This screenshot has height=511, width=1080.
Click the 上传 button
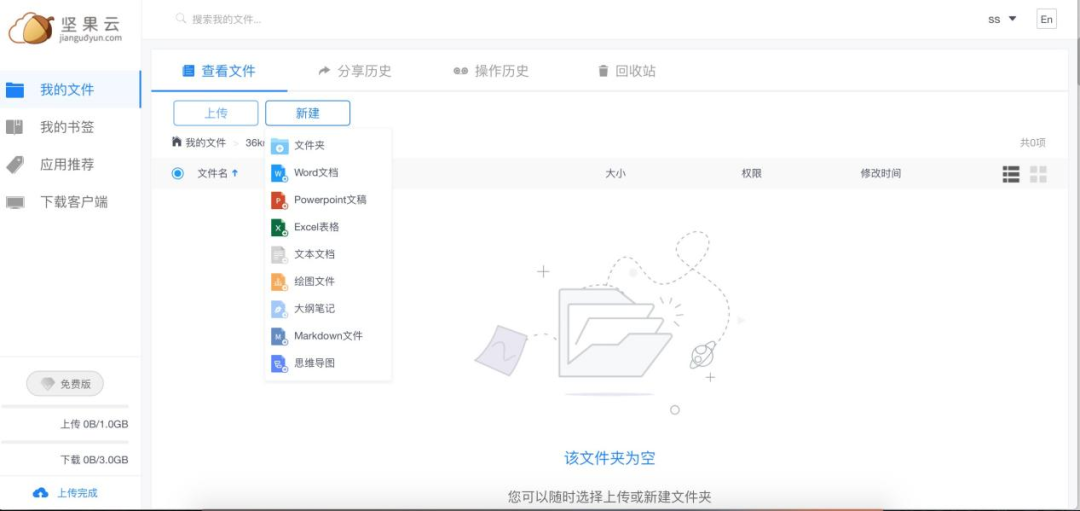coord(216,113)
